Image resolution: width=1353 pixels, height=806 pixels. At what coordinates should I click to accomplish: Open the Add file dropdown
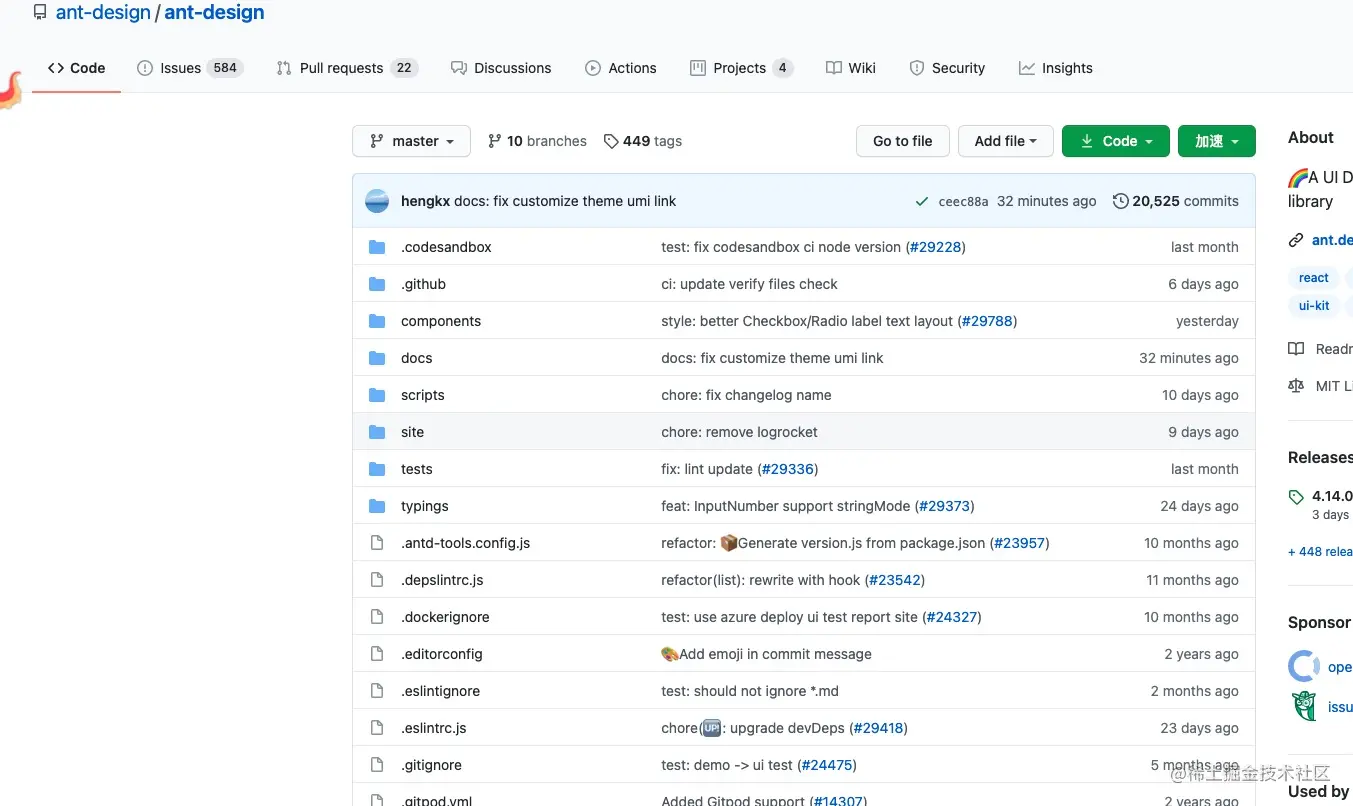point(1005,141)
